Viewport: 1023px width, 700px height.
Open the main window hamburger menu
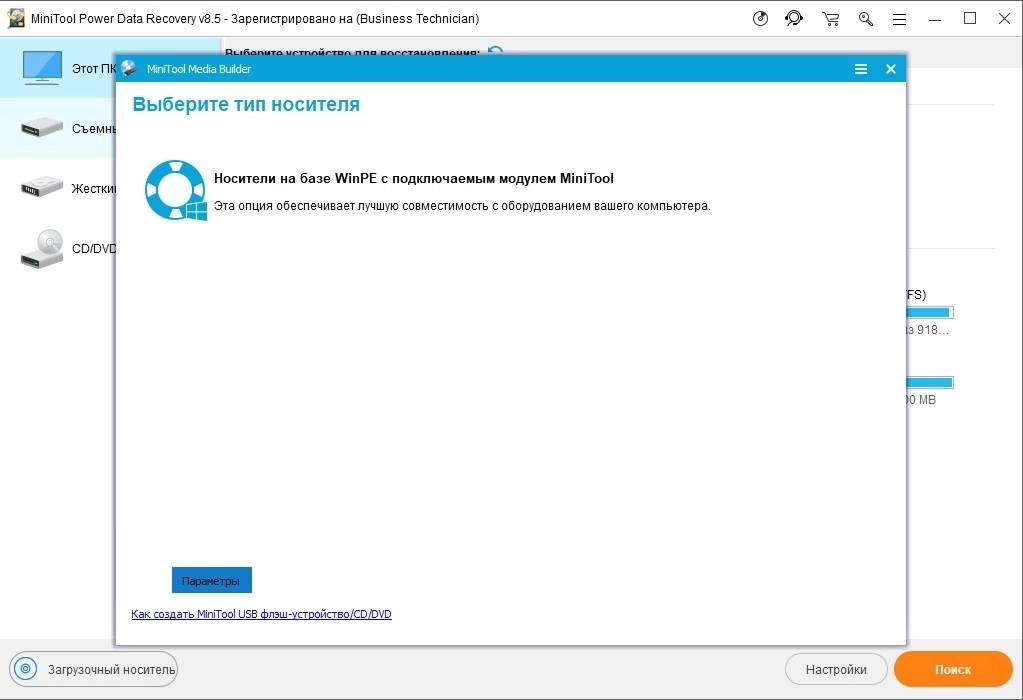click(900, 20)
